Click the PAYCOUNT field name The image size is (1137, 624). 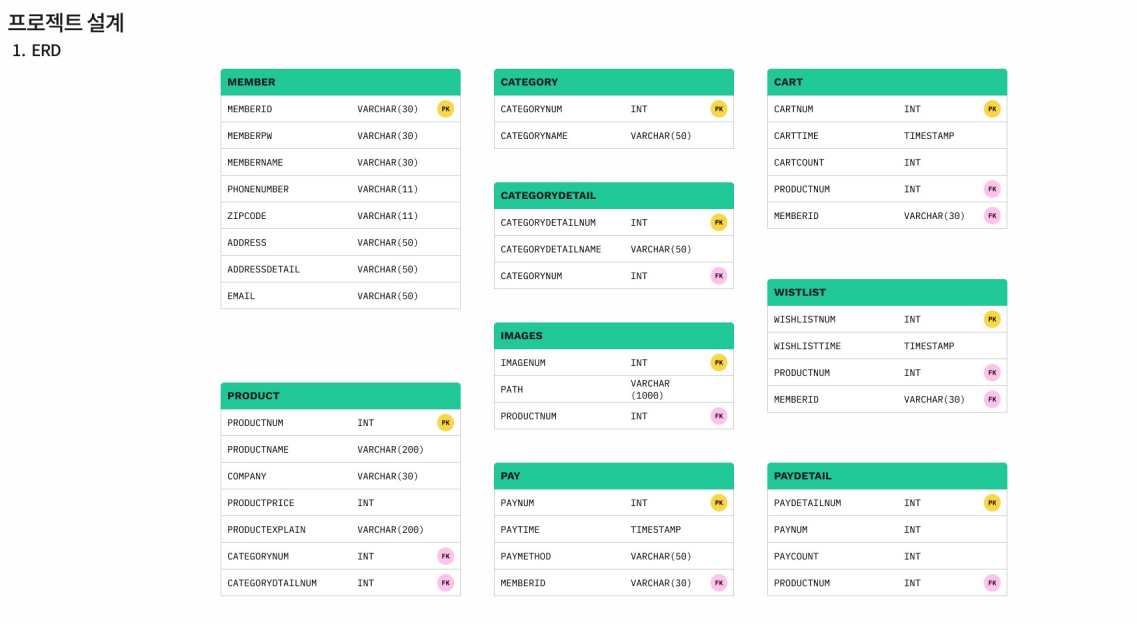[796, 557]
